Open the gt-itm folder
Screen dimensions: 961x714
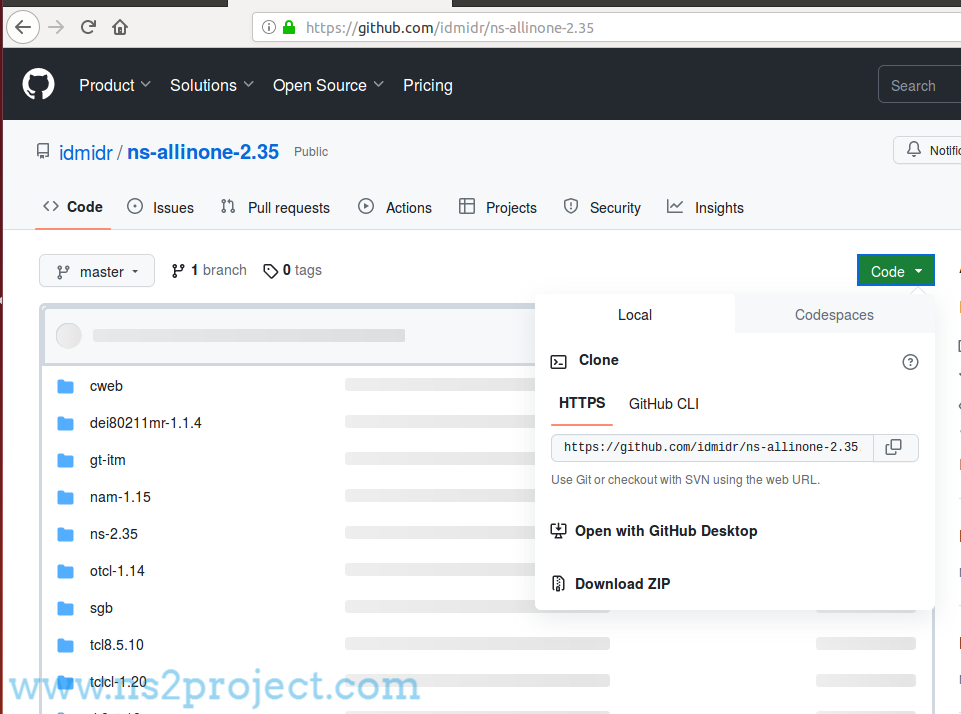tap(107, 460)
